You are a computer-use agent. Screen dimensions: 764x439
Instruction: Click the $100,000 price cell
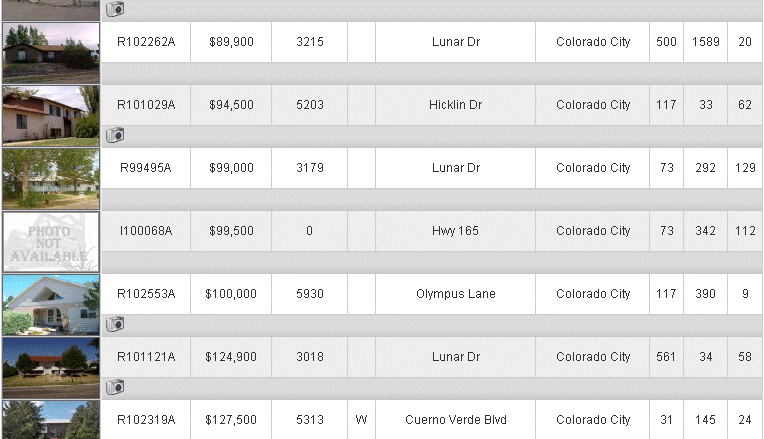231,294
